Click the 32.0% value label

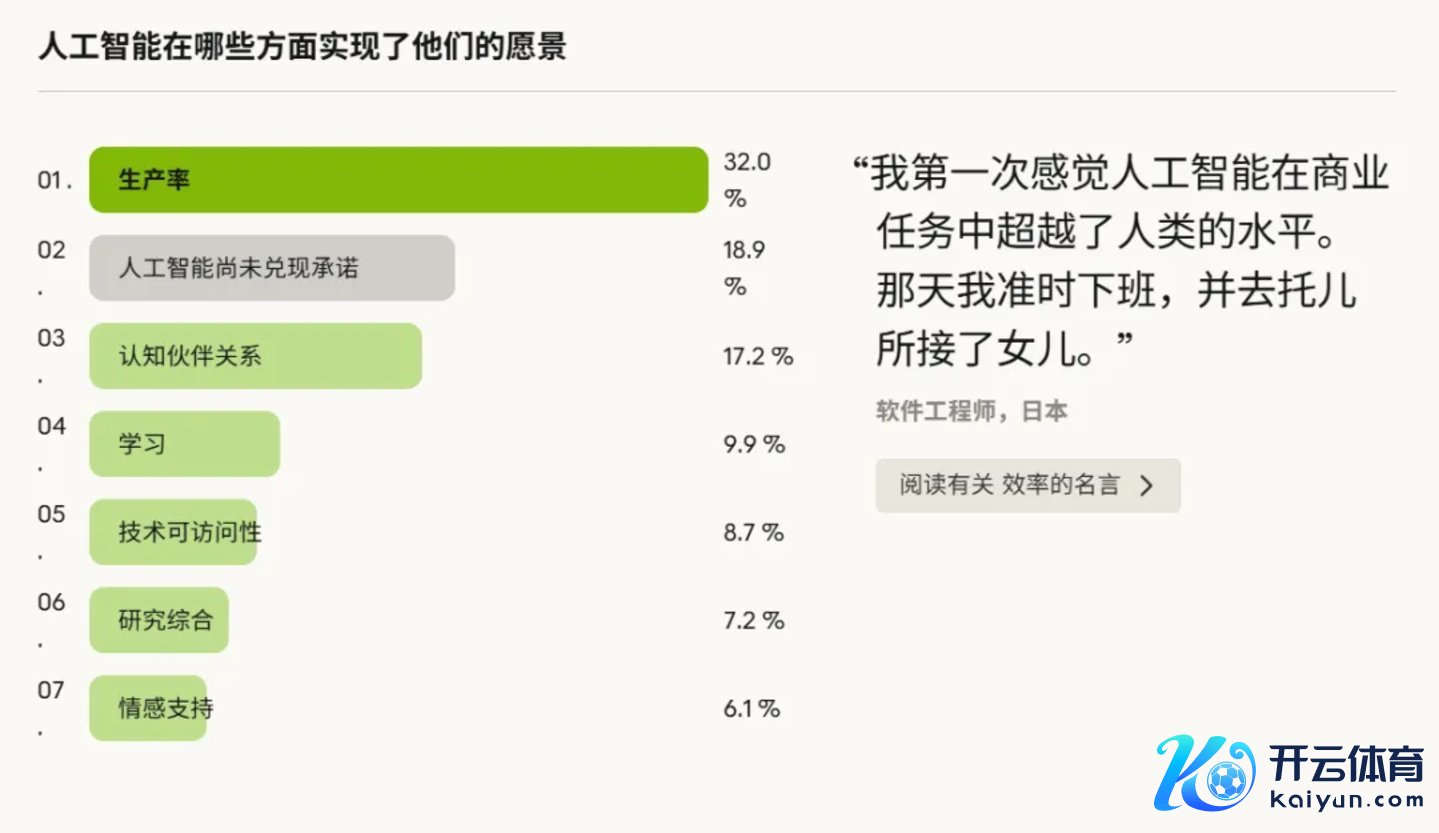[x=746, y=180]
